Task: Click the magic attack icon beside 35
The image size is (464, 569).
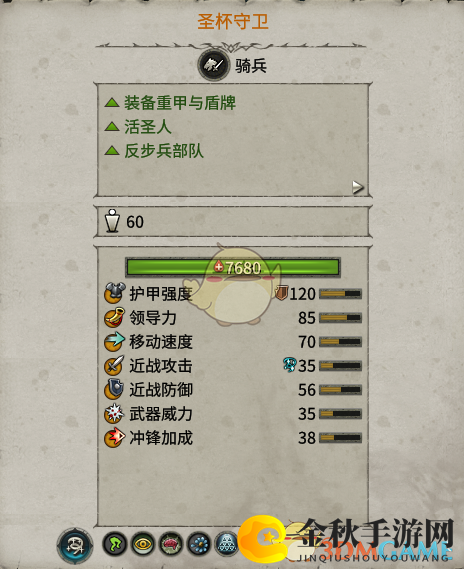Action: tap(290, 365)
